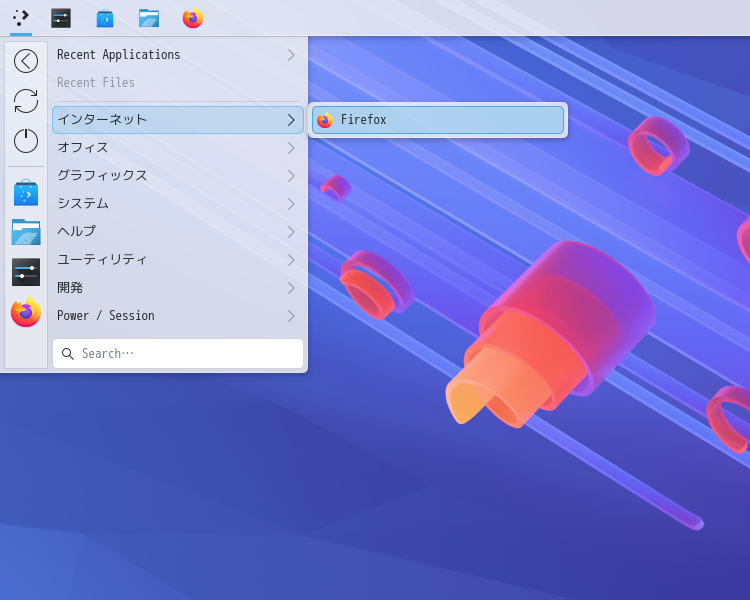The height and width of the screenshot is (600, 750).
Task: Launch Firefox from the top panel
Action: click(193, 18)
